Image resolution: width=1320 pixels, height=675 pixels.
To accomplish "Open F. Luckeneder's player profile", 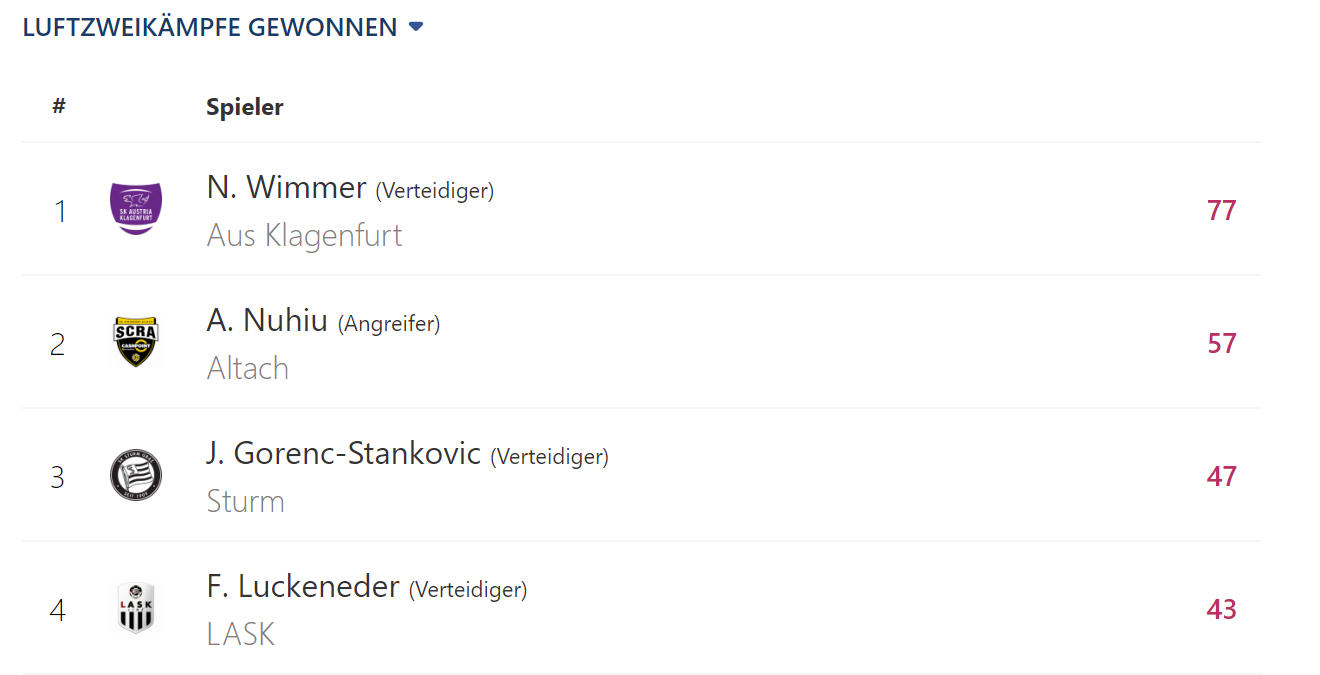I will click(303, 586).
